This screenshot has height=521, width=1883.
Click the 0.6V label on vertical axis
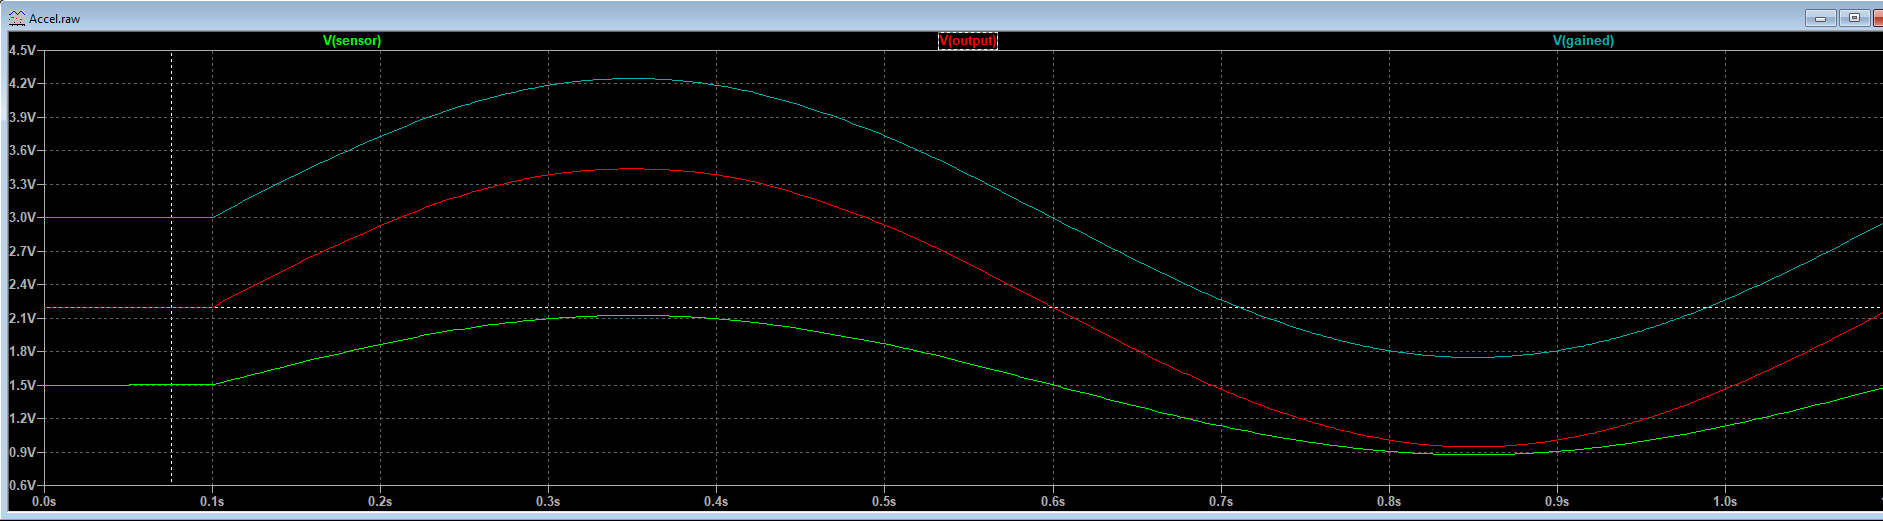(22, 485)
